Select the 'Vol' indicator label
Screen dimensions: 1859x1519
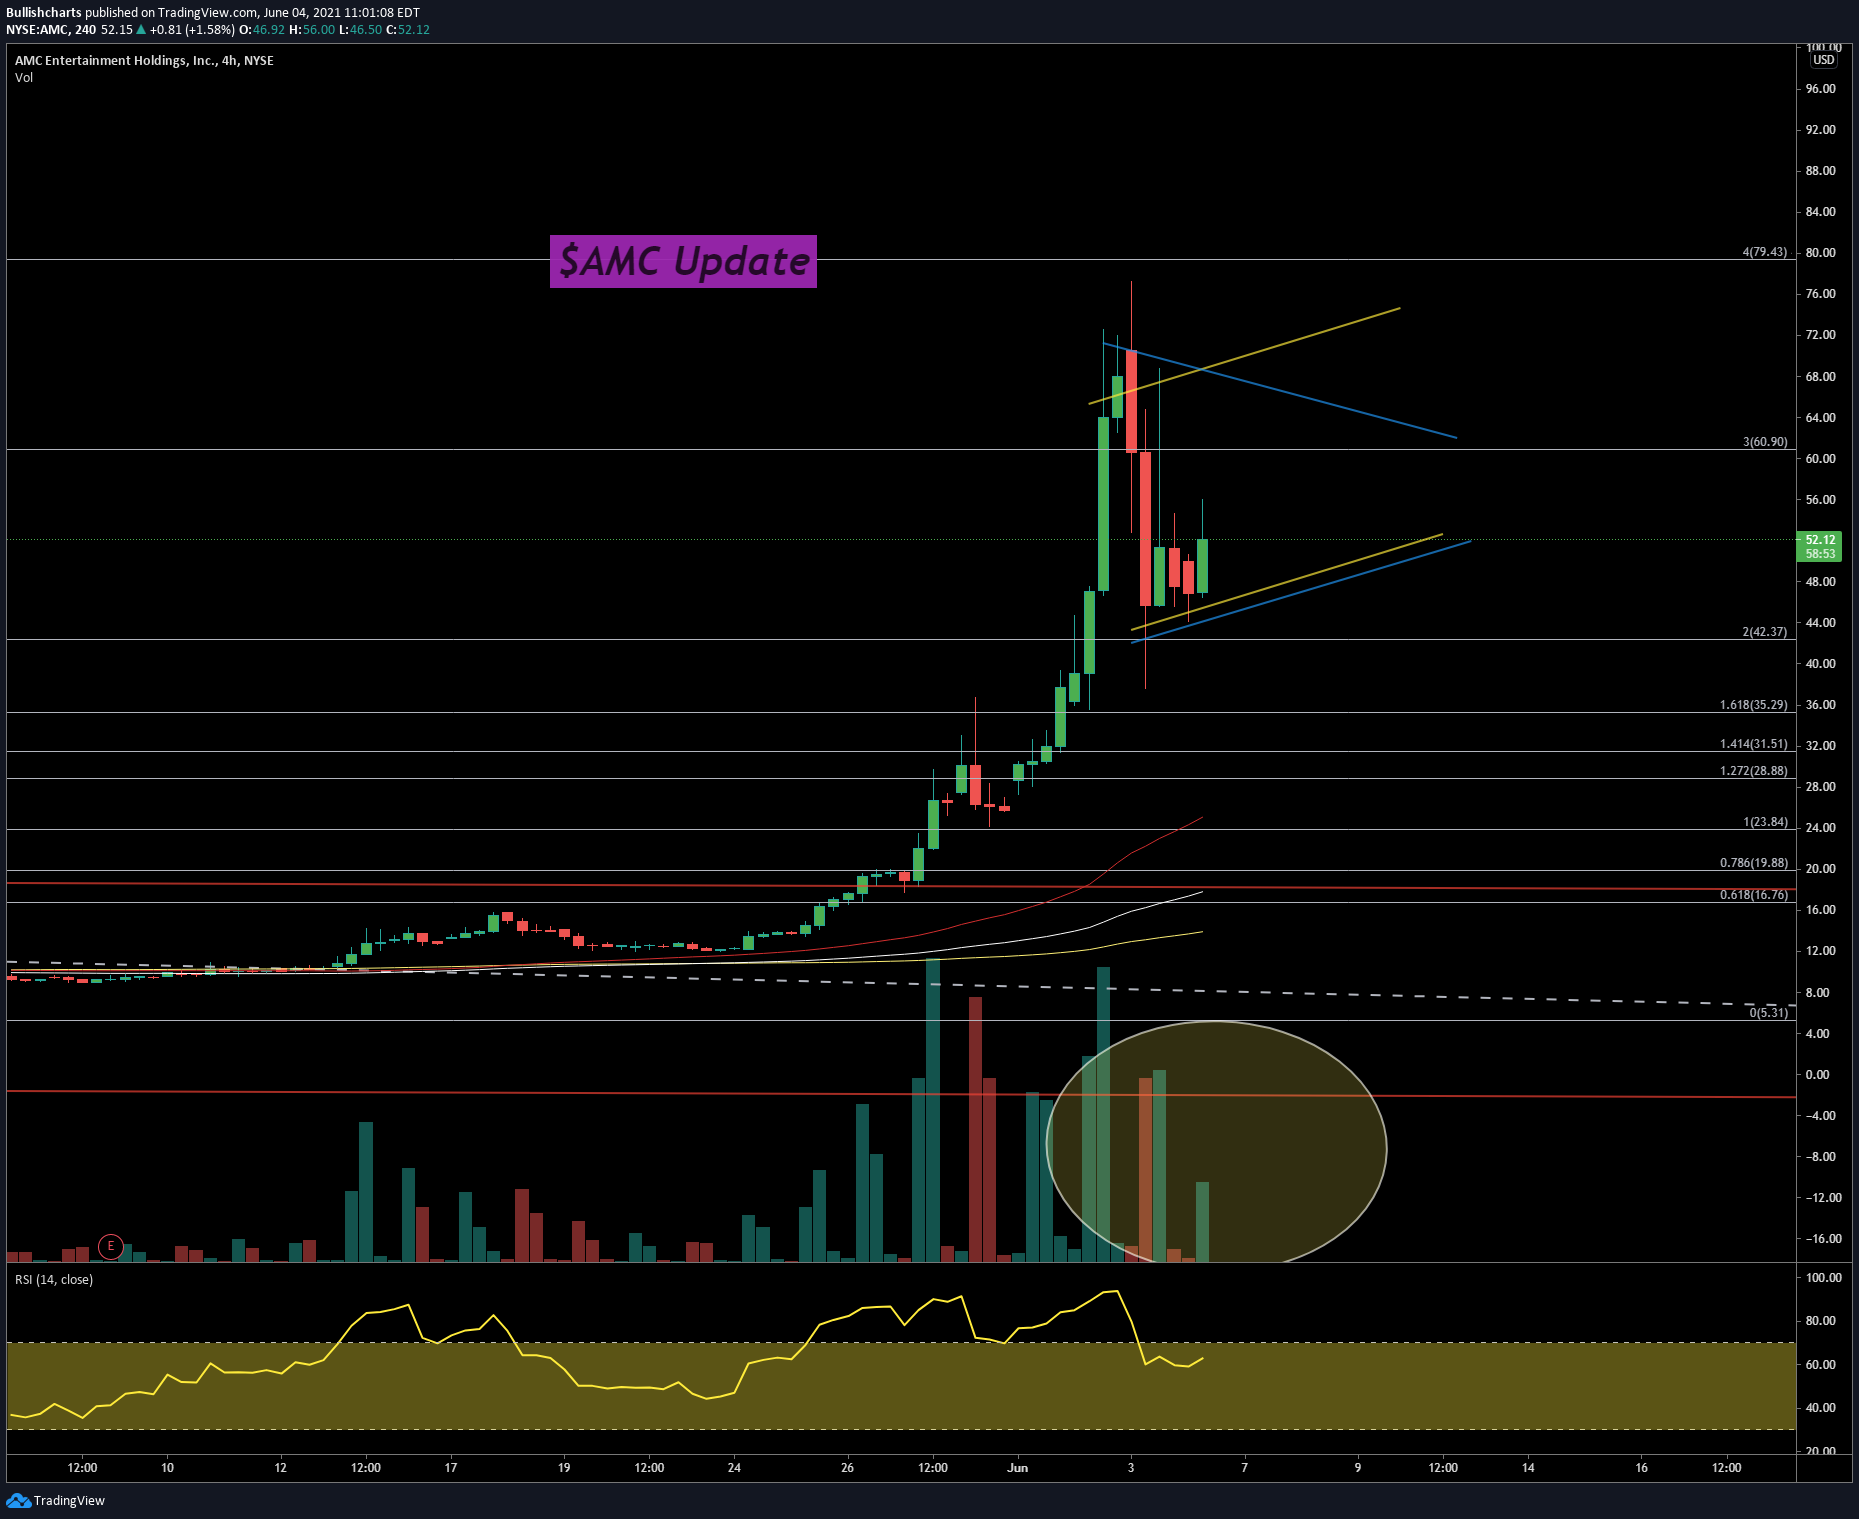coord(24,78)
